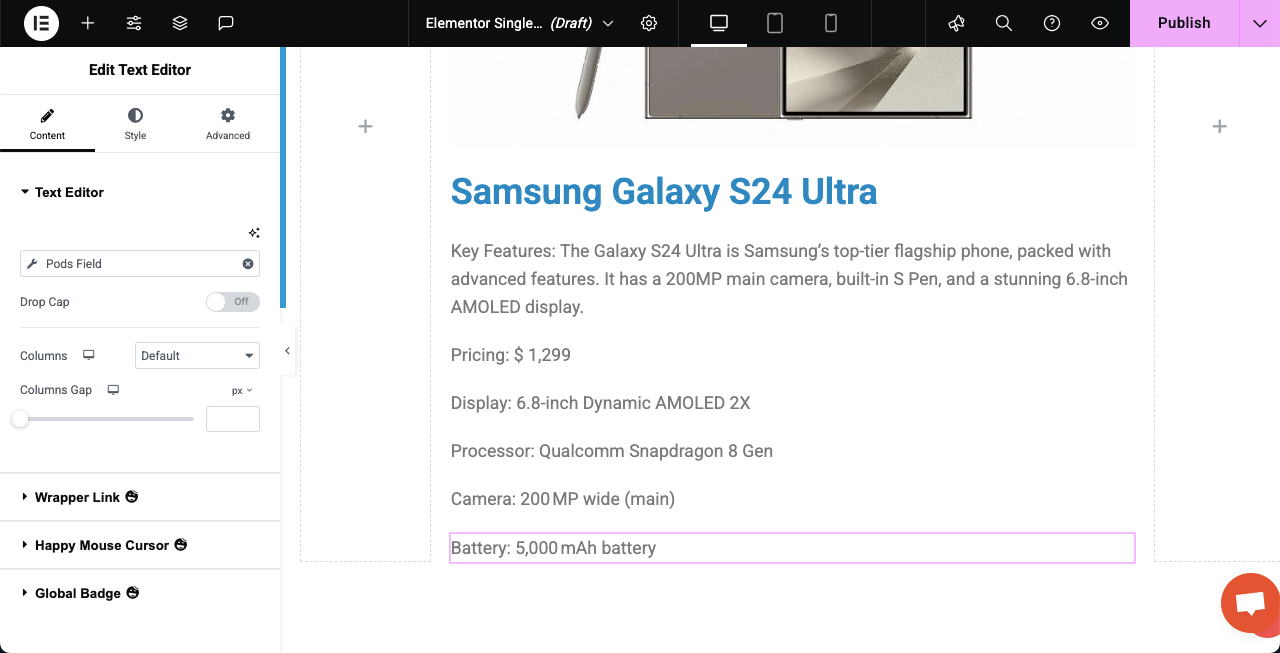Click responsive monitor icon beside Columns
This screenshot has width=1280, height=653.
click(x=89, y=355)
